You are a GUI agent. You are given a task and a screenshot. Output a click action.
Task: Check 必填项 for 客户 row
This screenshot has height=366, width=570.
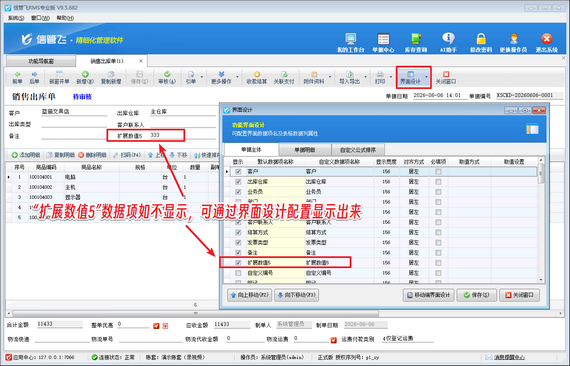pos(438,172)
